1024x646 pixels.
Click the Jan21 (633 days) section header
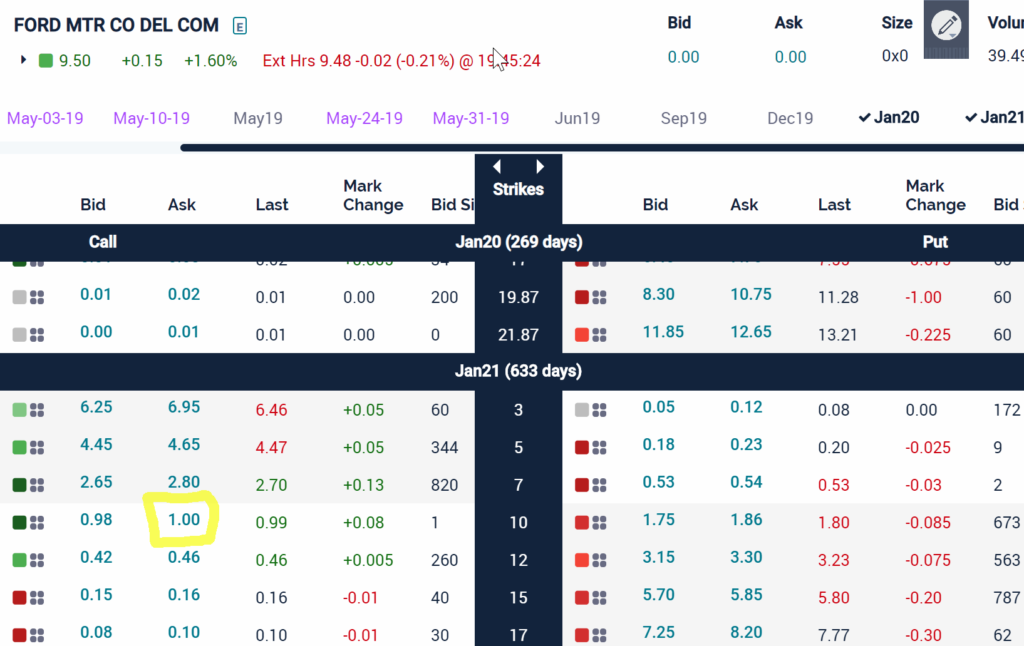[x=518, y=371]
